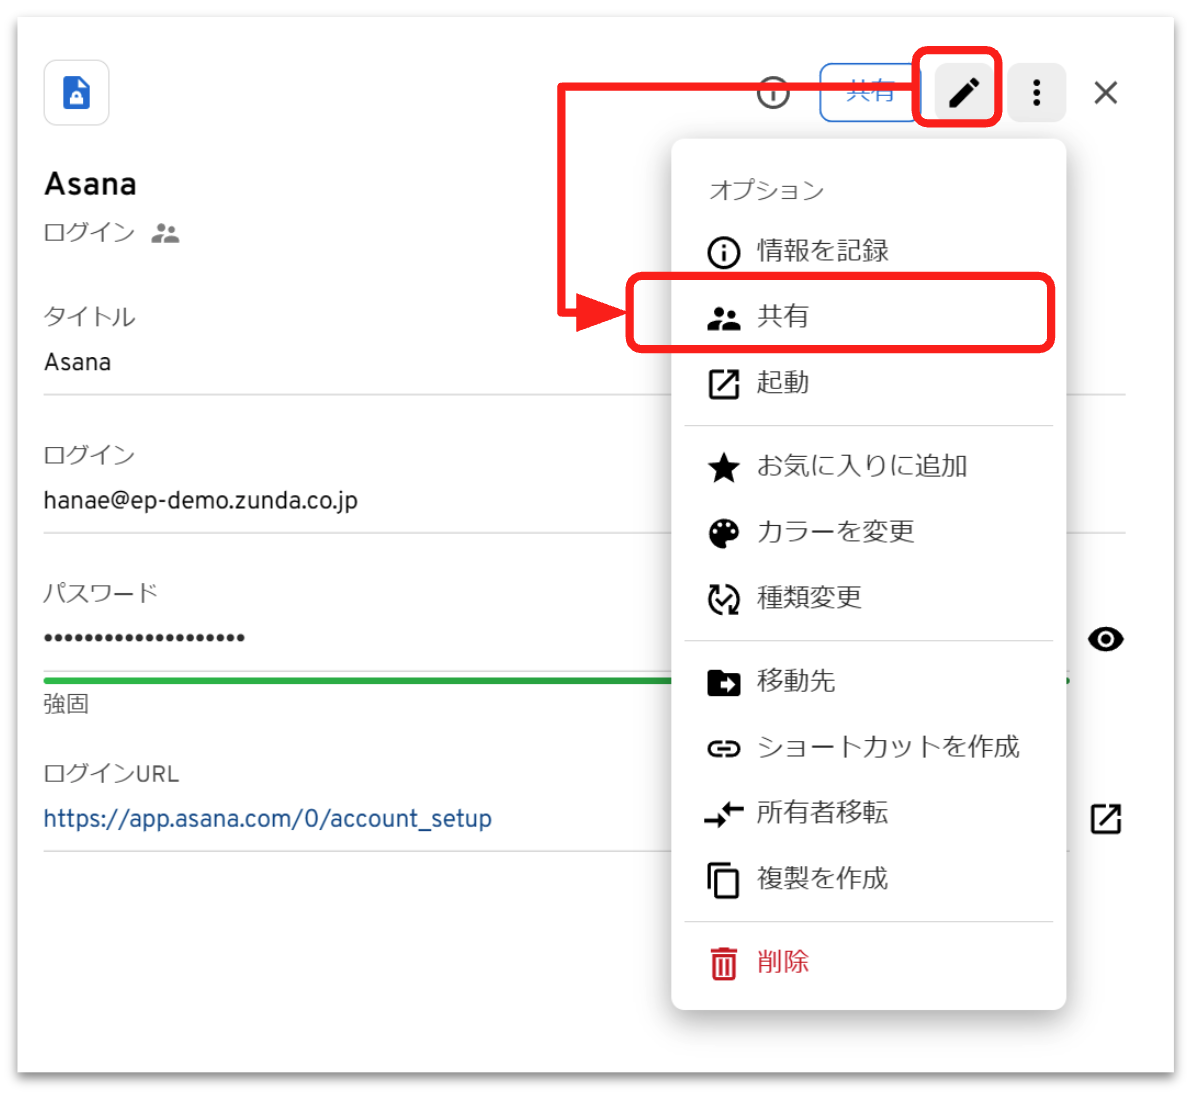Click the hanae@ep-demo.zunda.co.jp login value

coord(200,500)
